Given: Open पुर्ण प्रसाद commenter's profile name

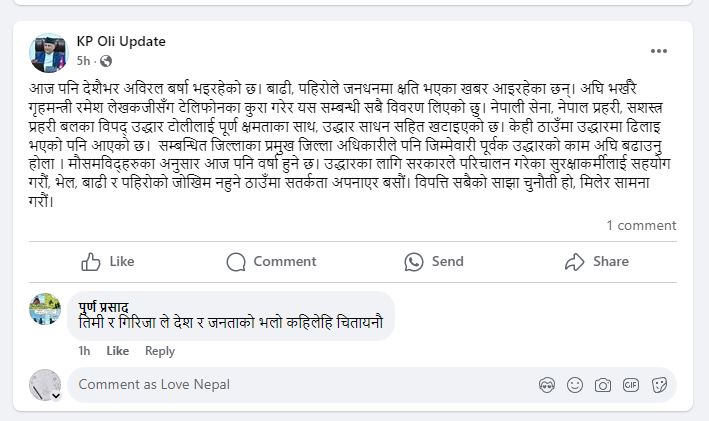Looking at the screenshot, I should (x=104, y=306).
